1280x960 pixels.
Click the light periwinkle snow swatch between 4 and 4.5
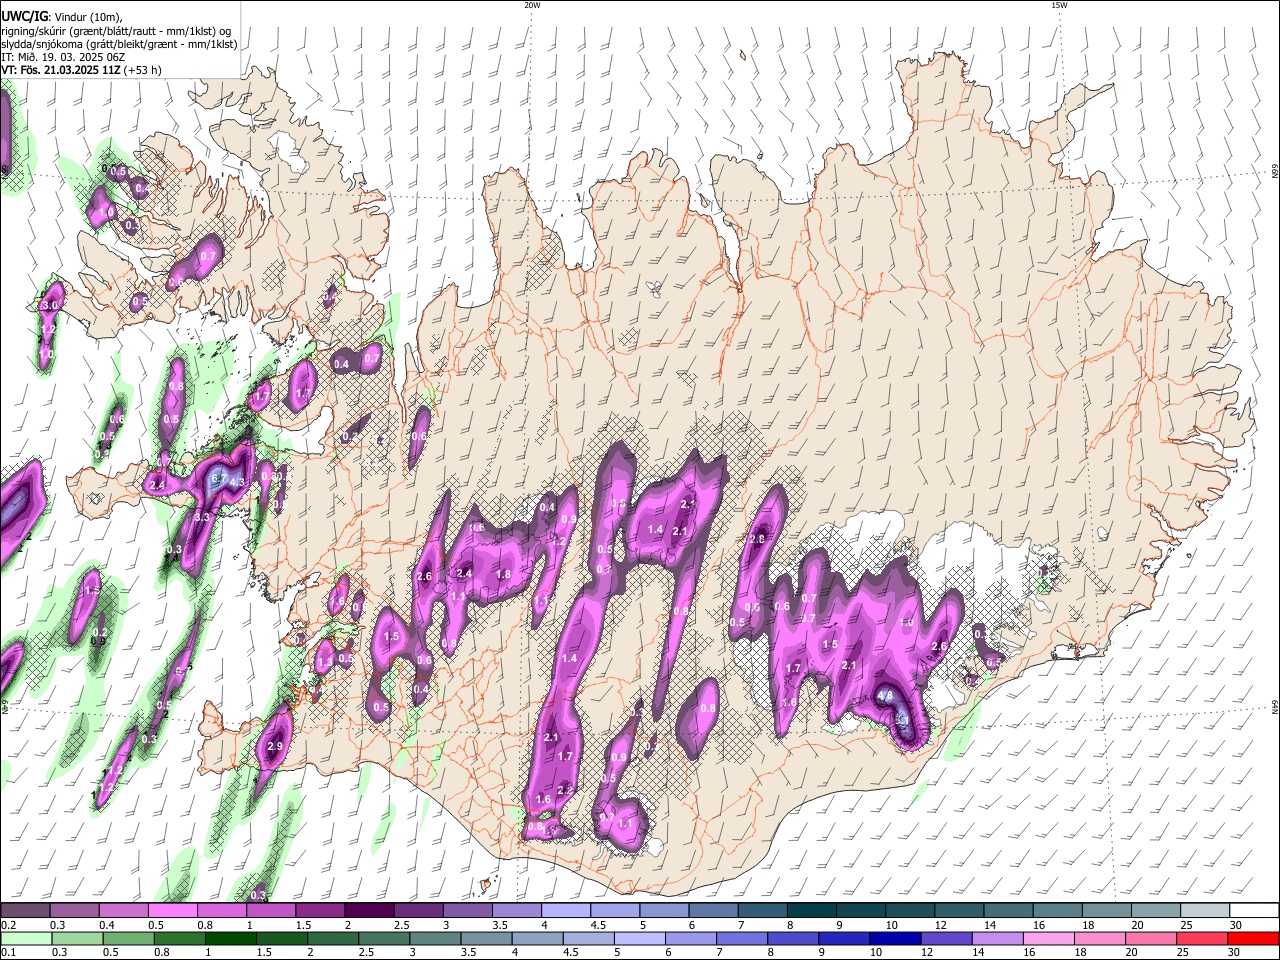pos(565,910)
